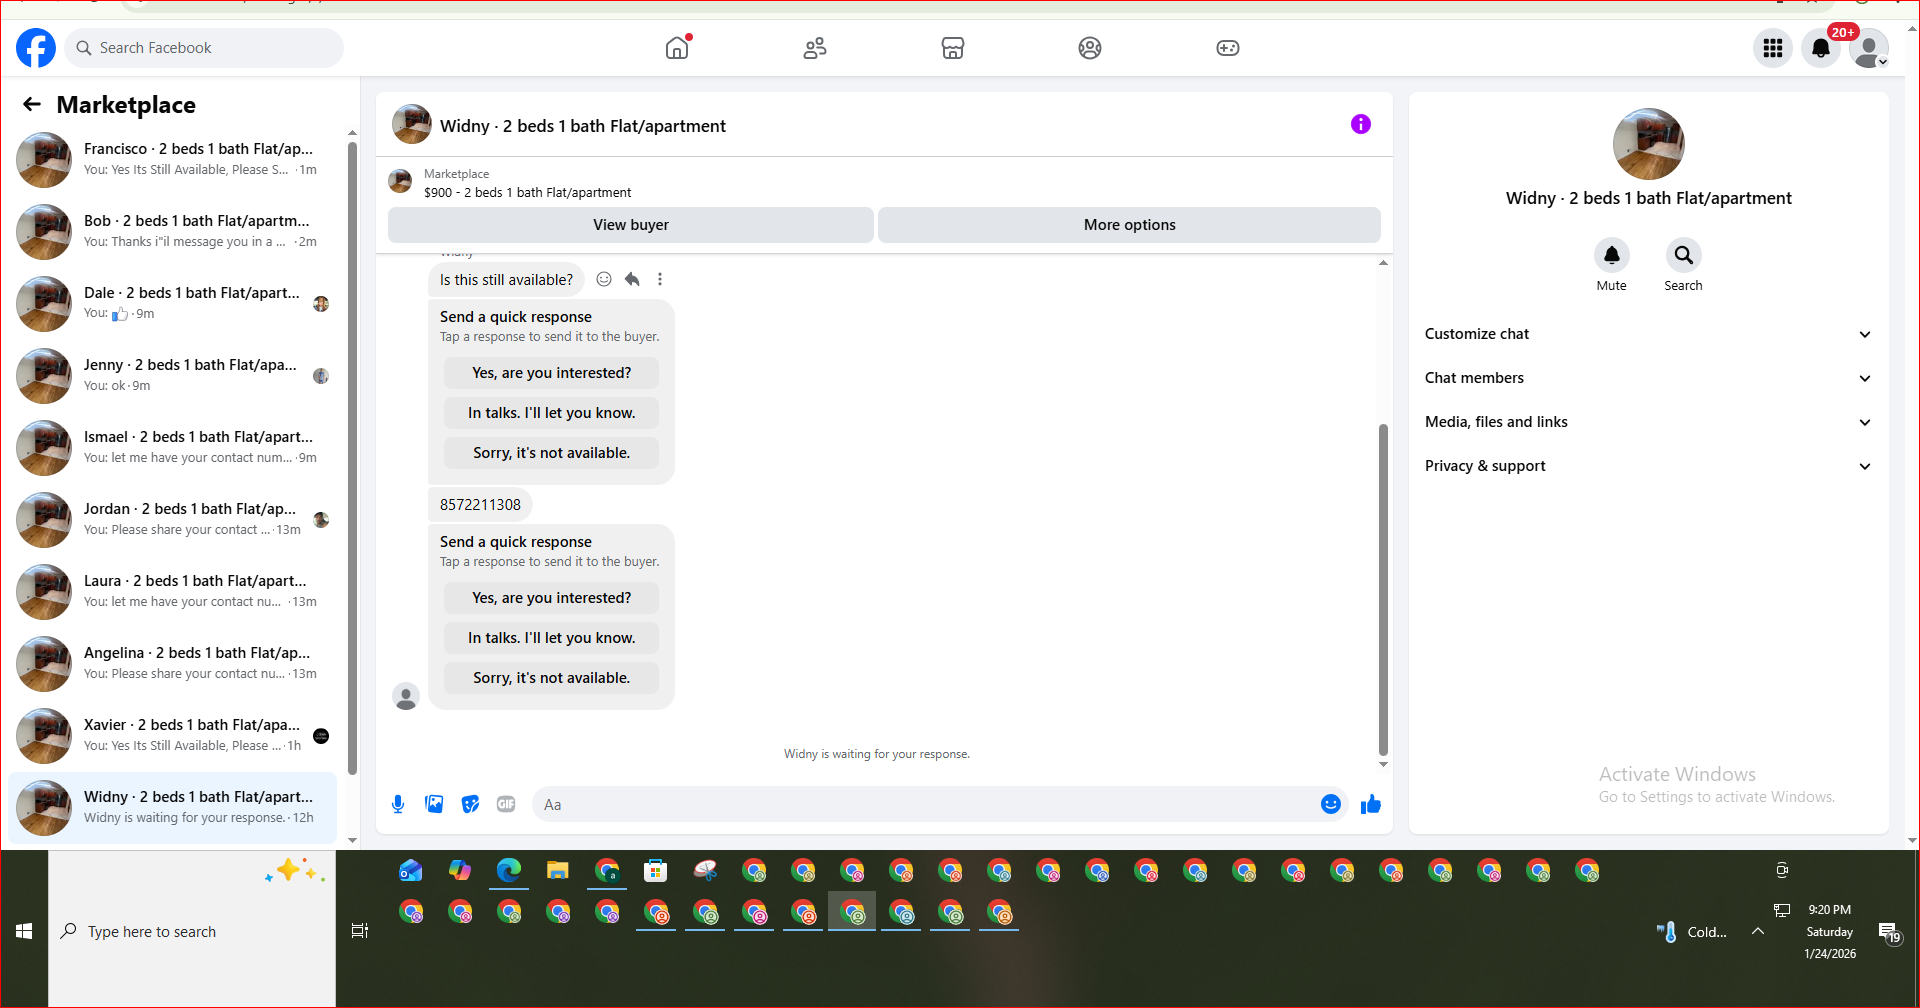The image size is (1920, 1008).
Task: Open Widny listing thumbnail in right panel
Action: [1648, 144]
